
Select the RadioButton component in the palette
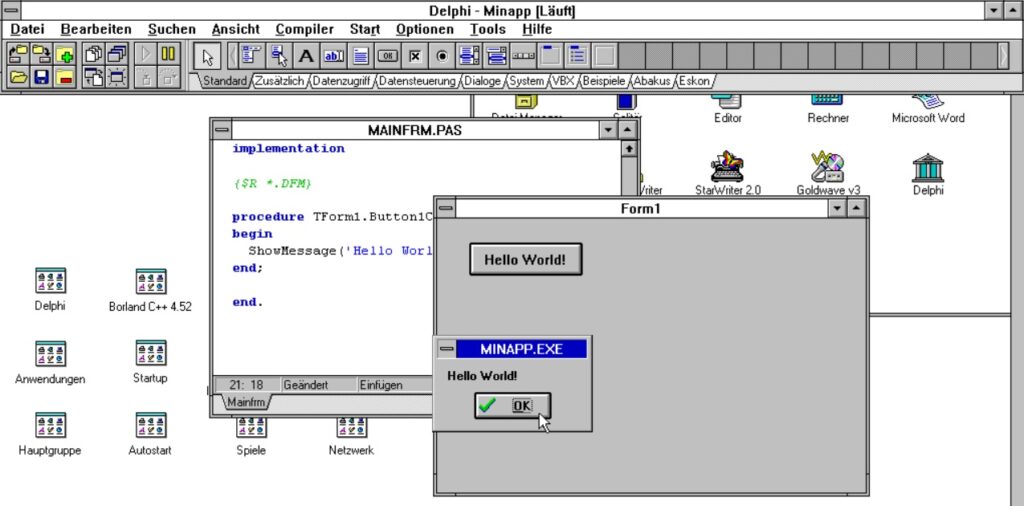tap(442, 55)
